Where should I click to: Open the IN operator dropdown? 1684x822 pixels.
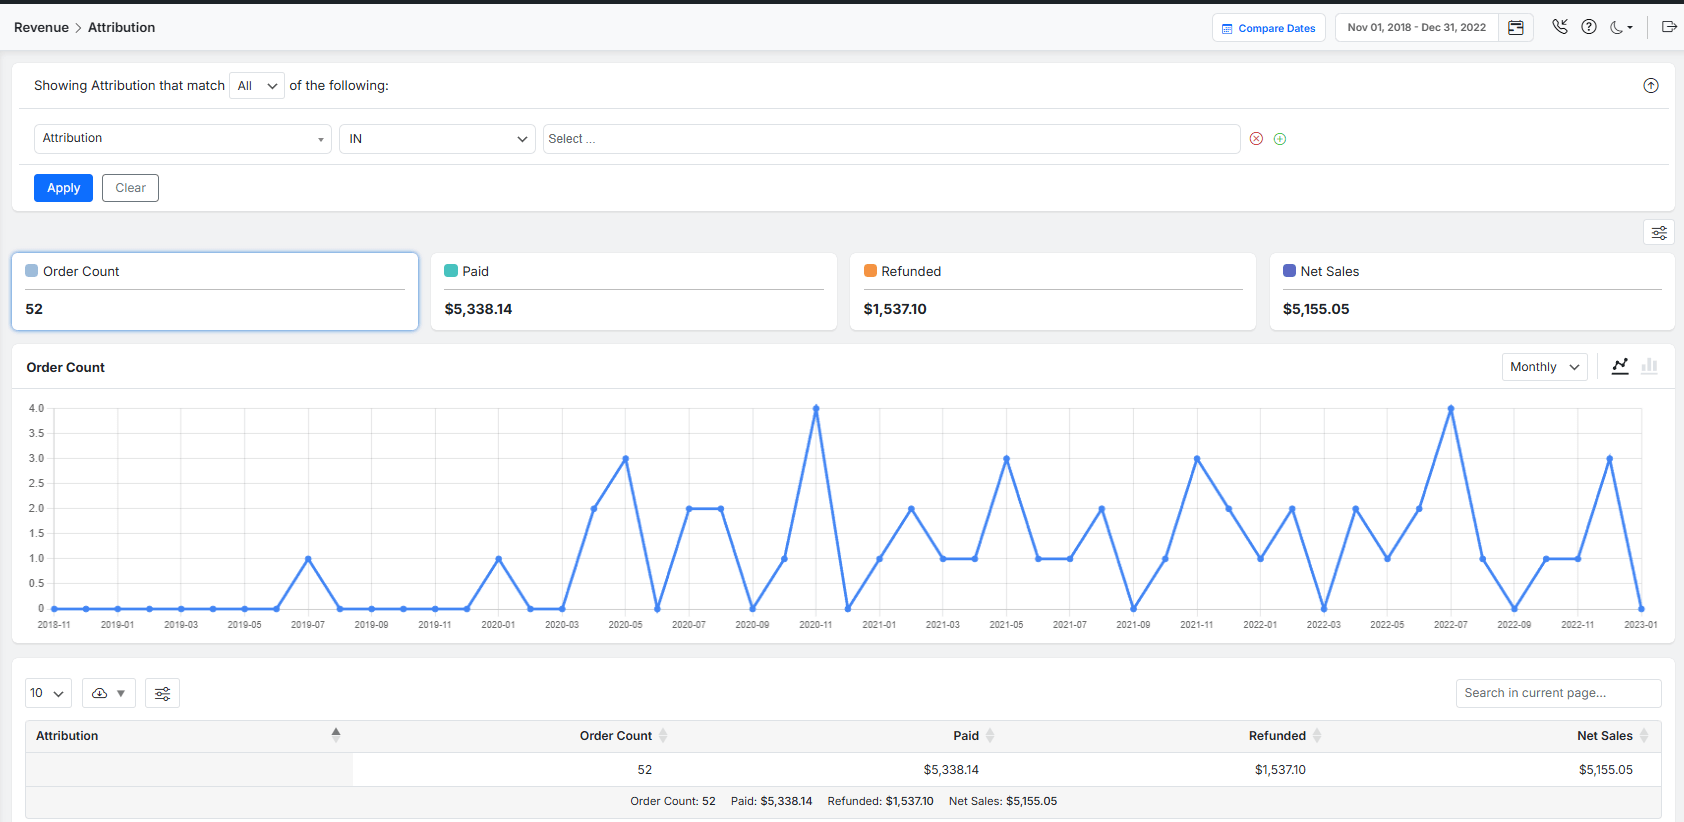click(437, 139)
